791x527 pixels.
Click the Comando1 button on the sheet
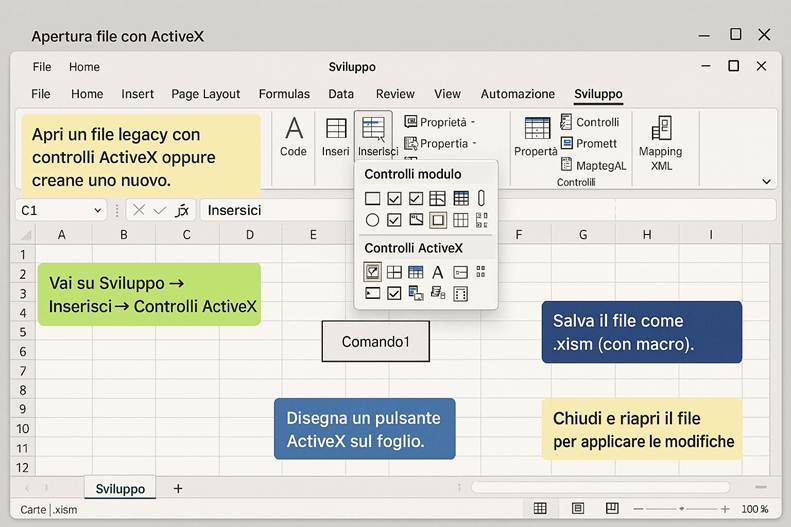pyautogui.click(x=375, y=341)
